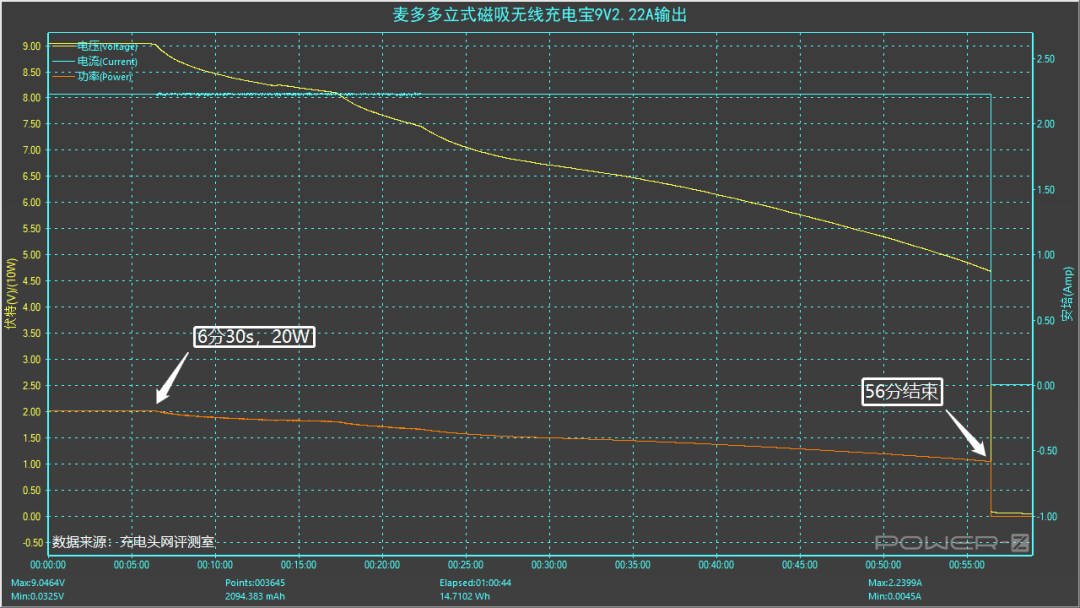
Task: Click the 00:35:00 time axis label
Action: tap(632, 565)
